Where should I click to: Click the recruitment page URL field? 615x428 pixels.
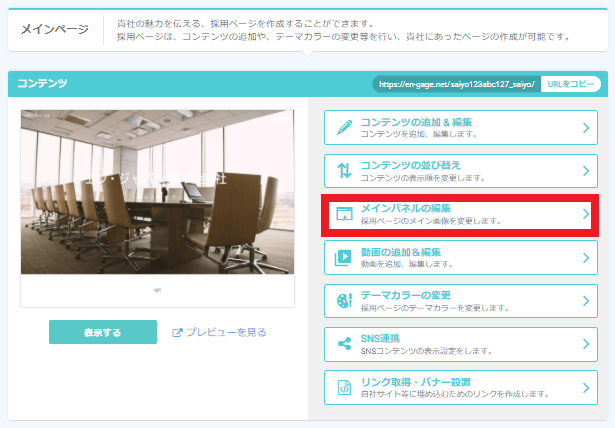point(456,84)
